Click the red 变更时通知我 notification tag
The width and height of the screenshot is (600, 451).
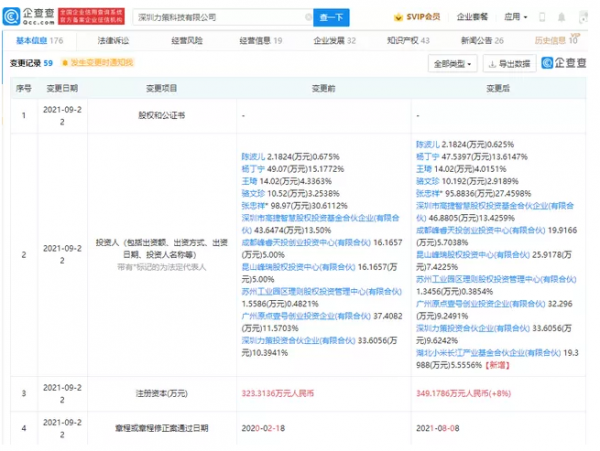(103, 62)
